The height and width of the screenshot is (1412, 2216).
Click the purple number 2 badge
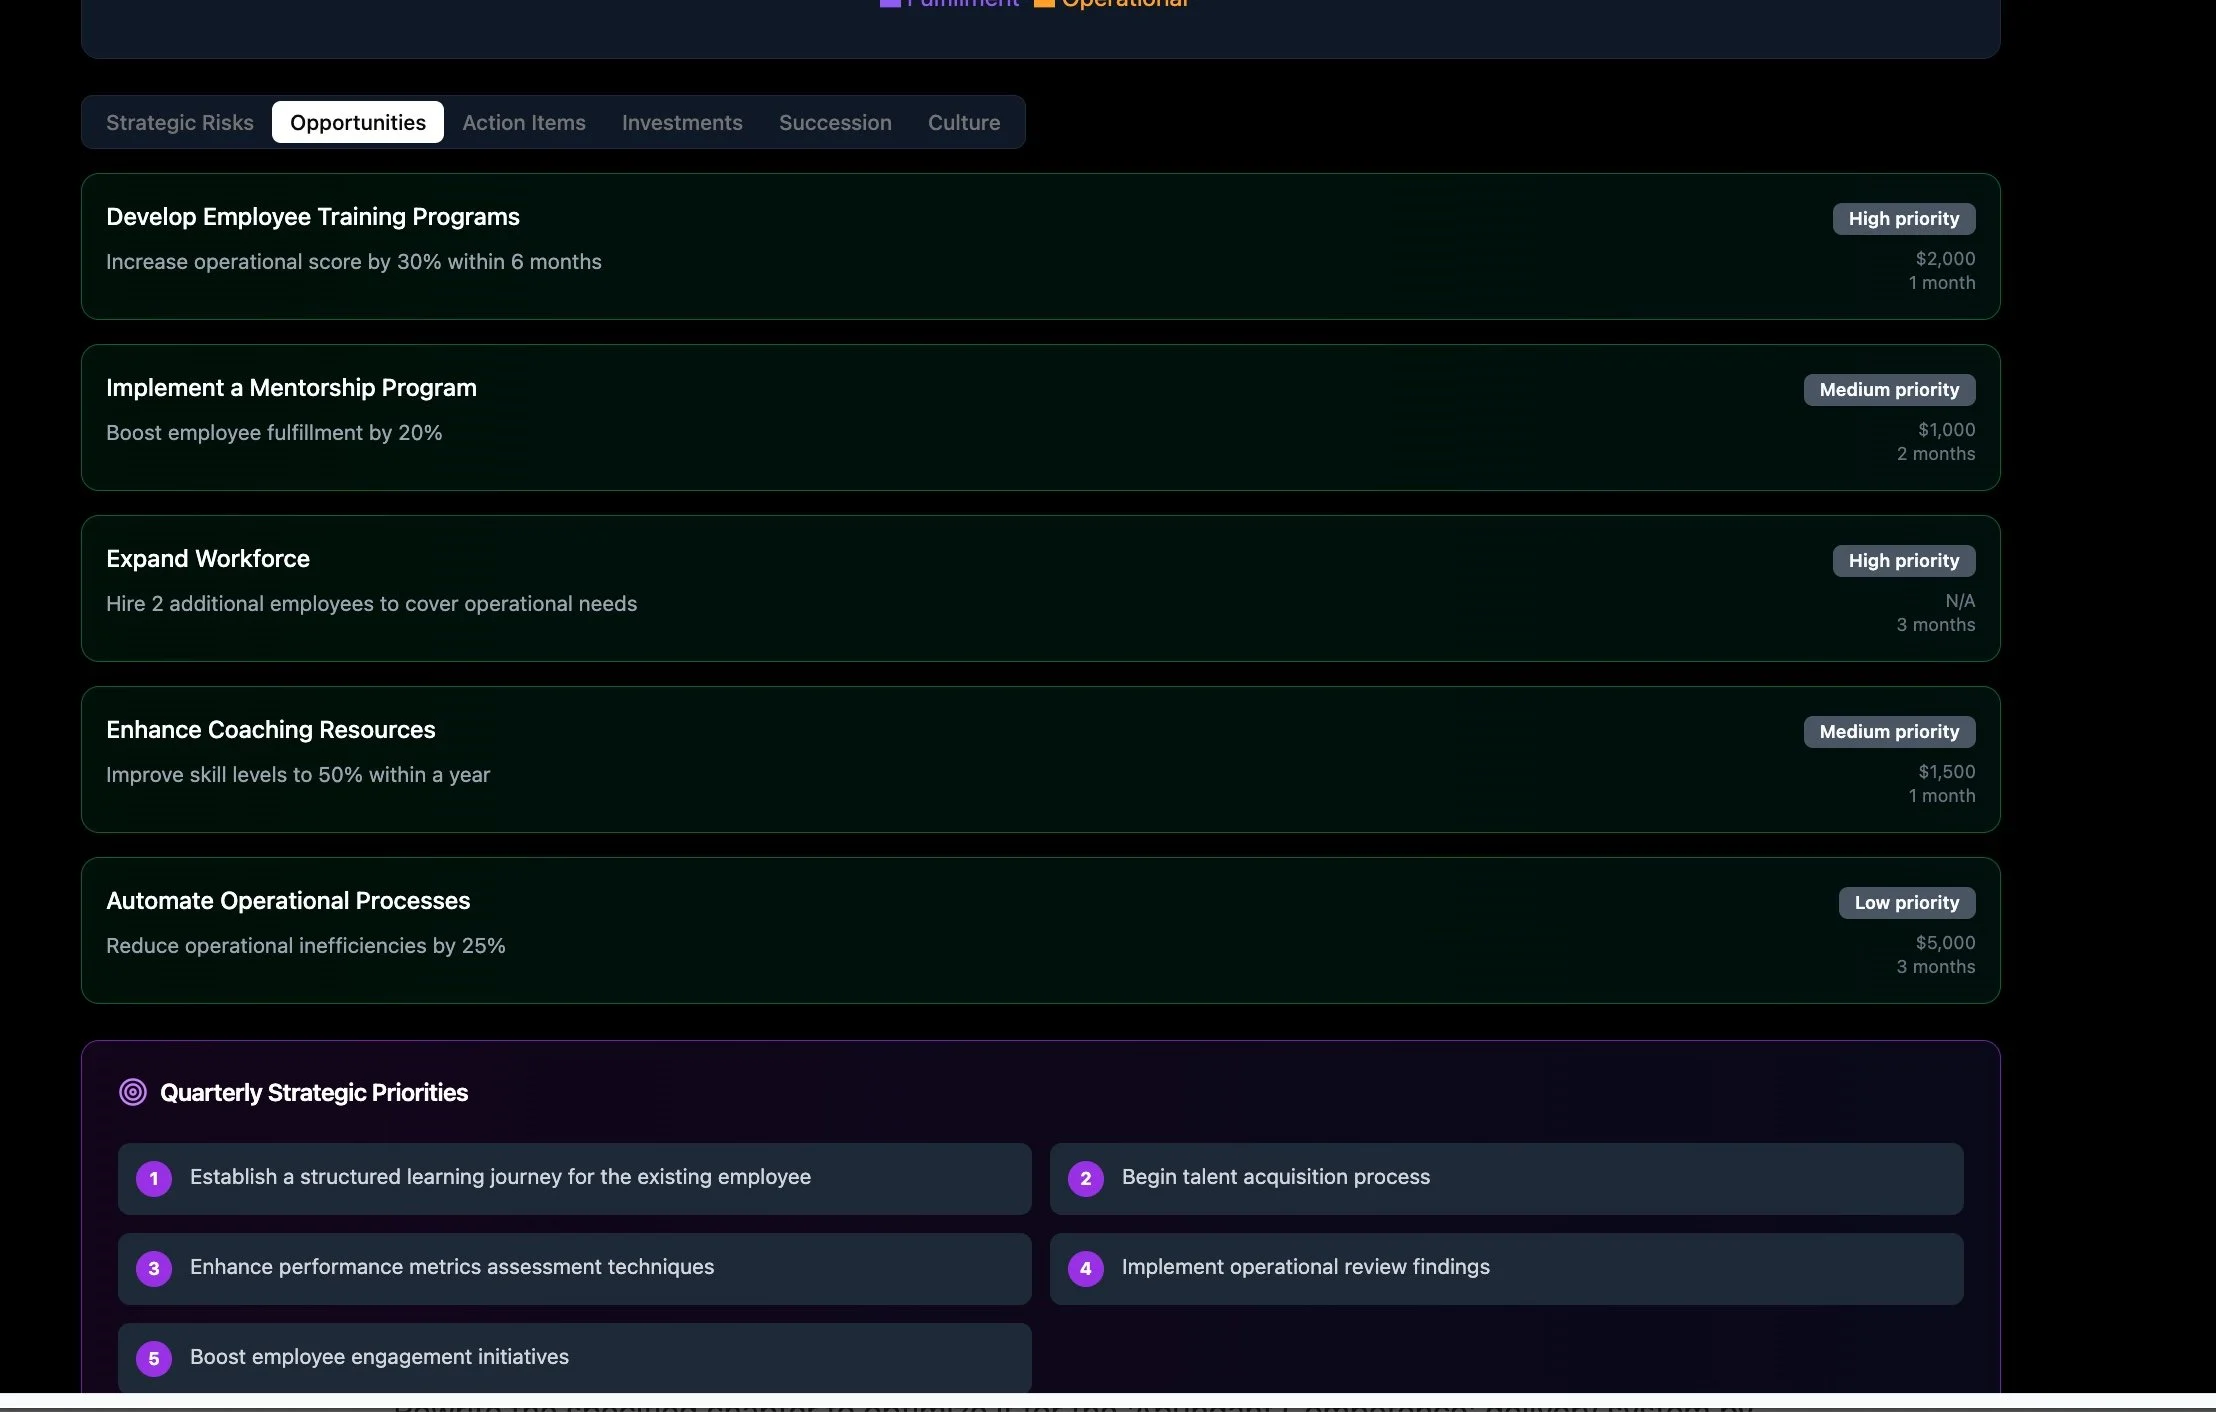tap(1086, 1179)
